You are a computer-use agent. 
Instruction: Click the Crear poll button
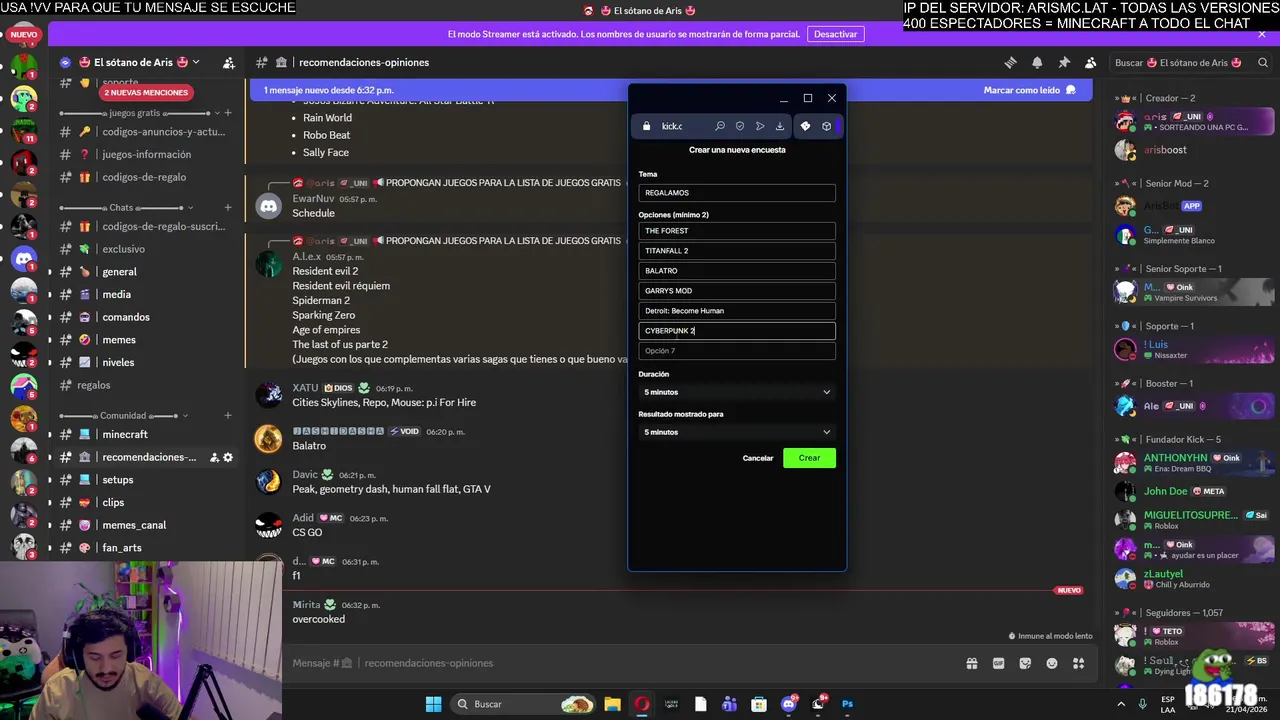[x=809, y=458]
